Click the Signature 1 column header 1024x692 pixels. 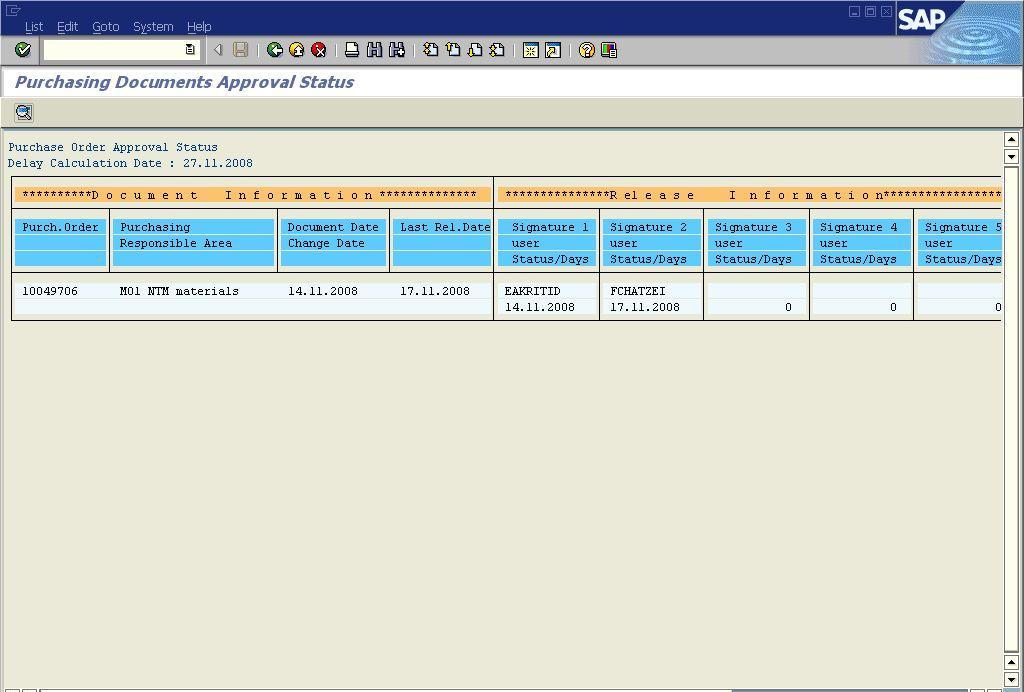pos(550,227)
